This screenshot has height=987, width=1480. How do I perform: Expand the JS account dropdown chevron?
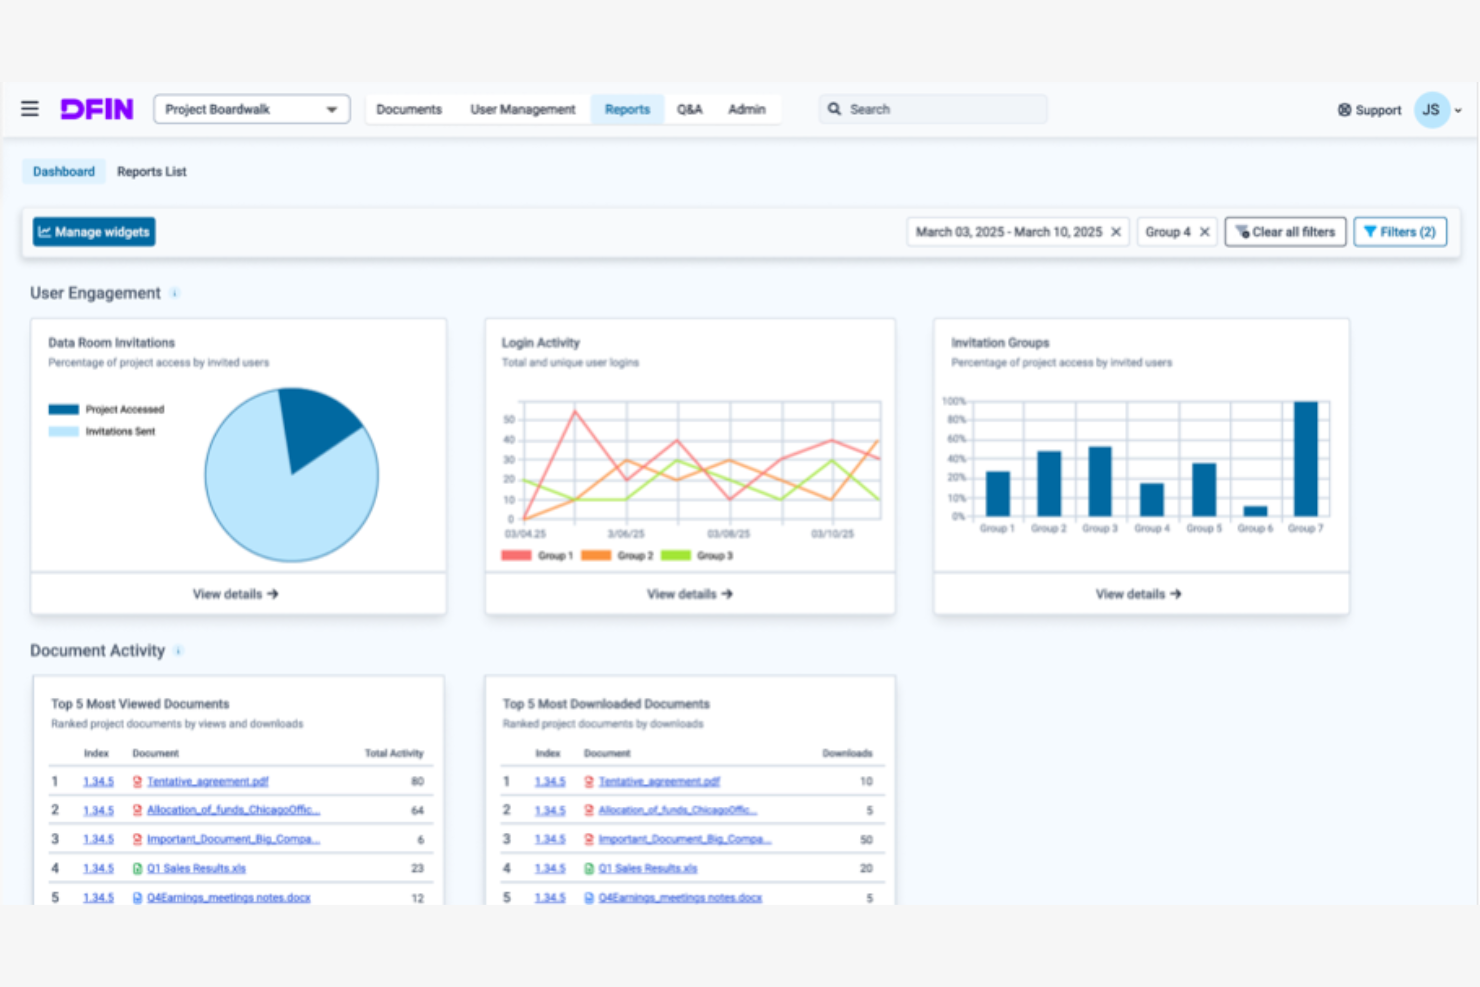1456,110
